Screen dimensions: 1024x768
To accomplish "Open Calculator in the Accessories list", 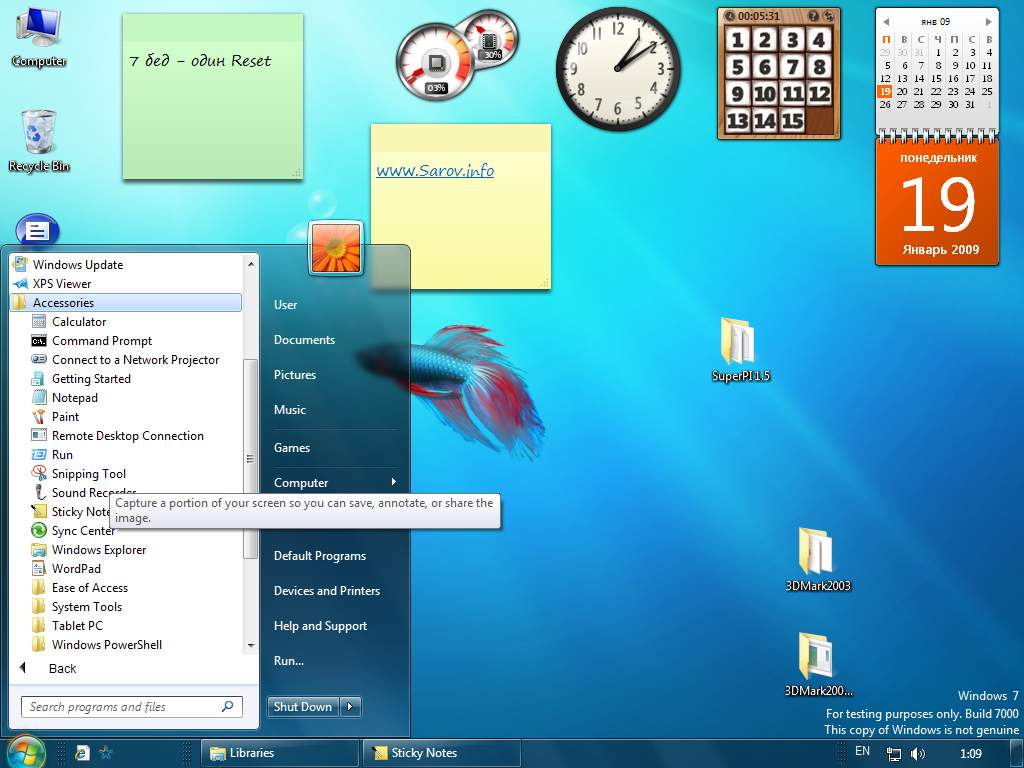I will pos(78,322).
